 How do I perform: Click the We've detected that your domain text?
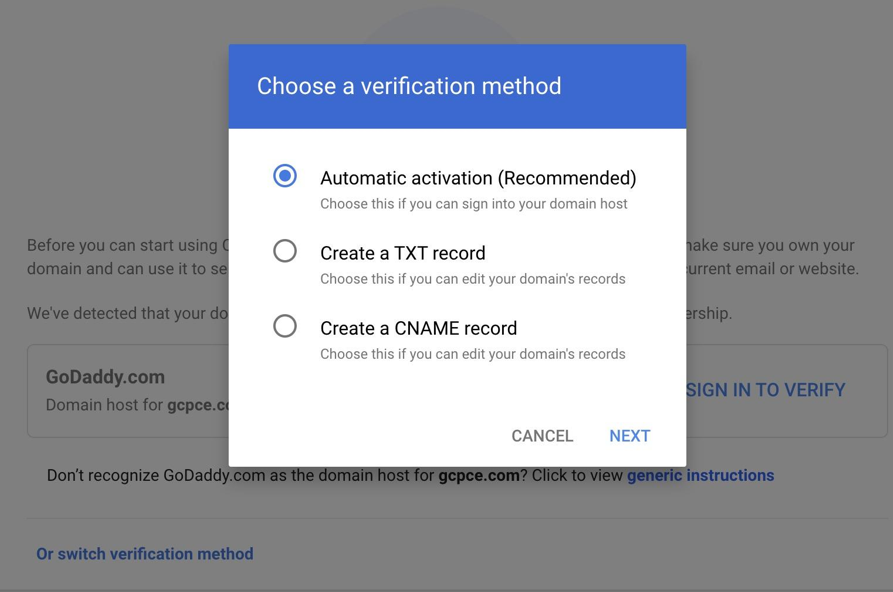coord(127,313)
